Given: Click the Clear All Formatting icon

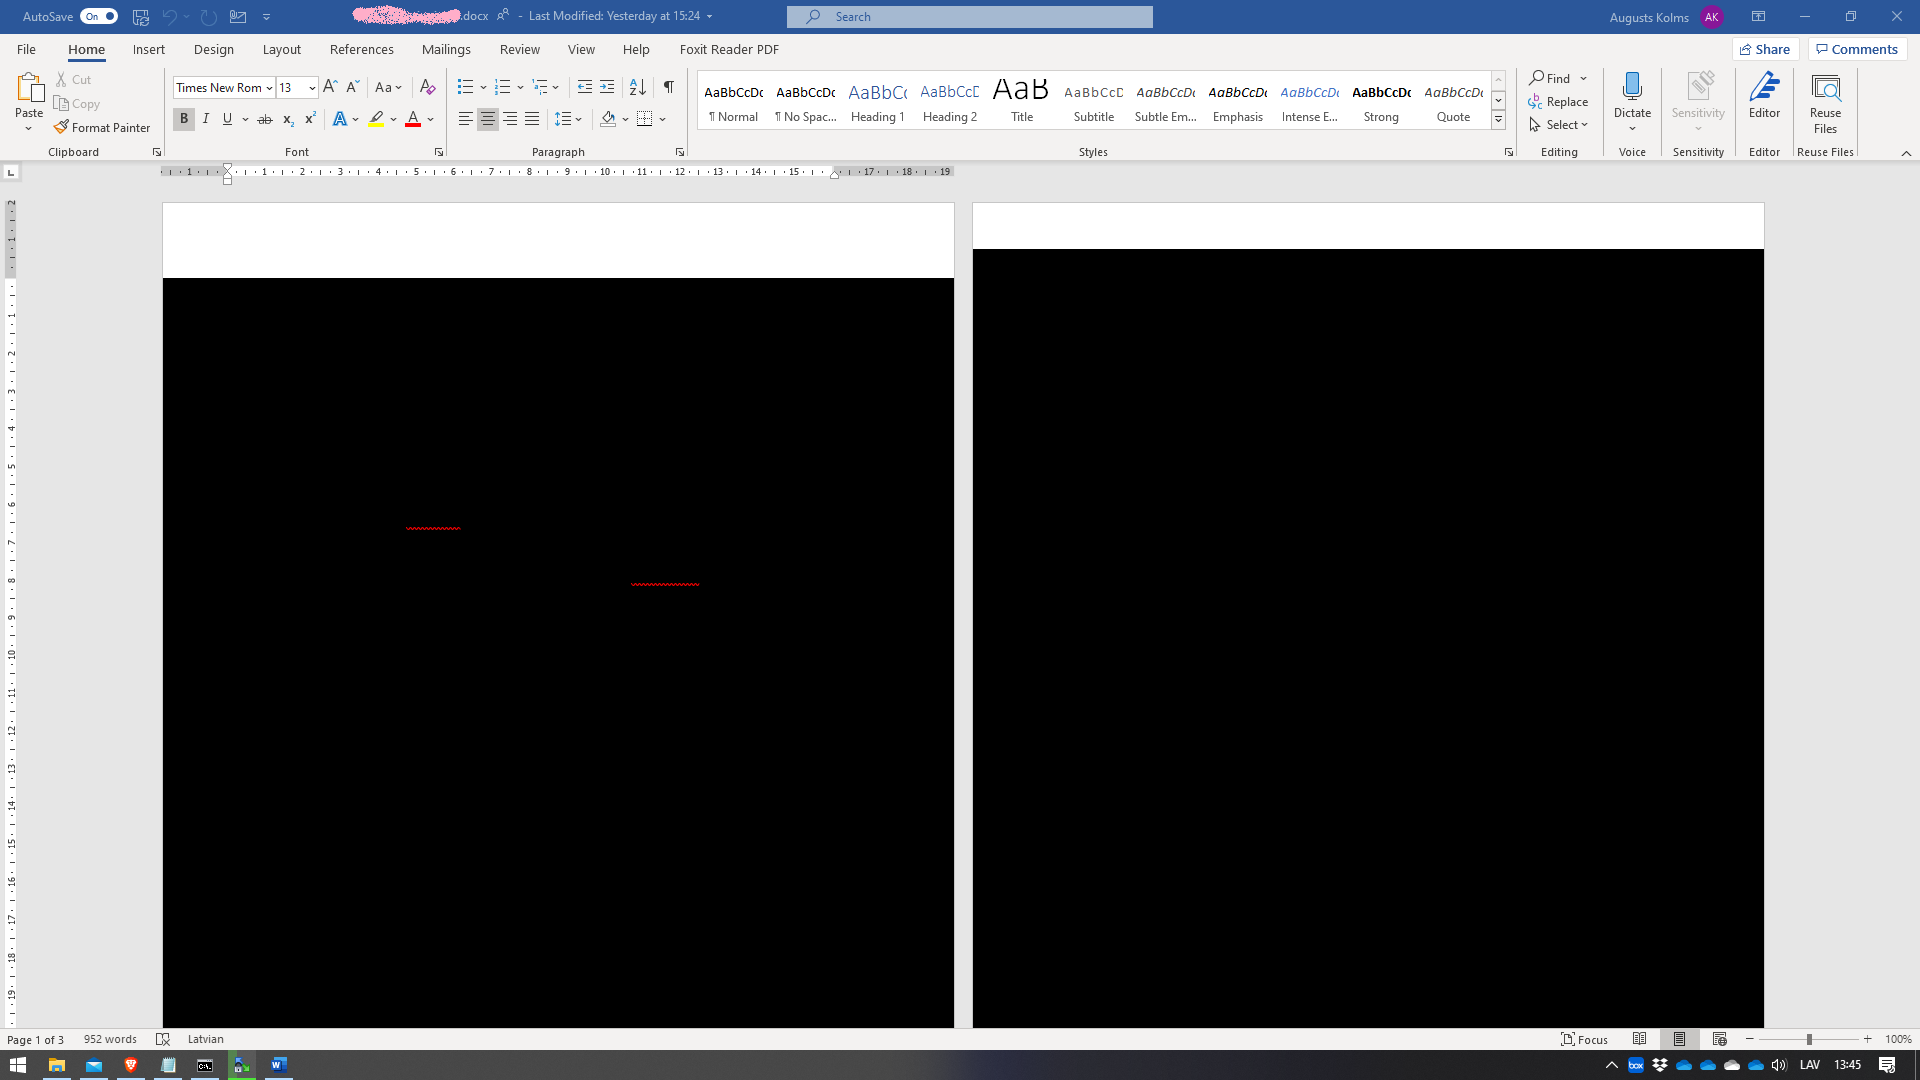Looking at the screenshot, I should [x=427, y=87].
